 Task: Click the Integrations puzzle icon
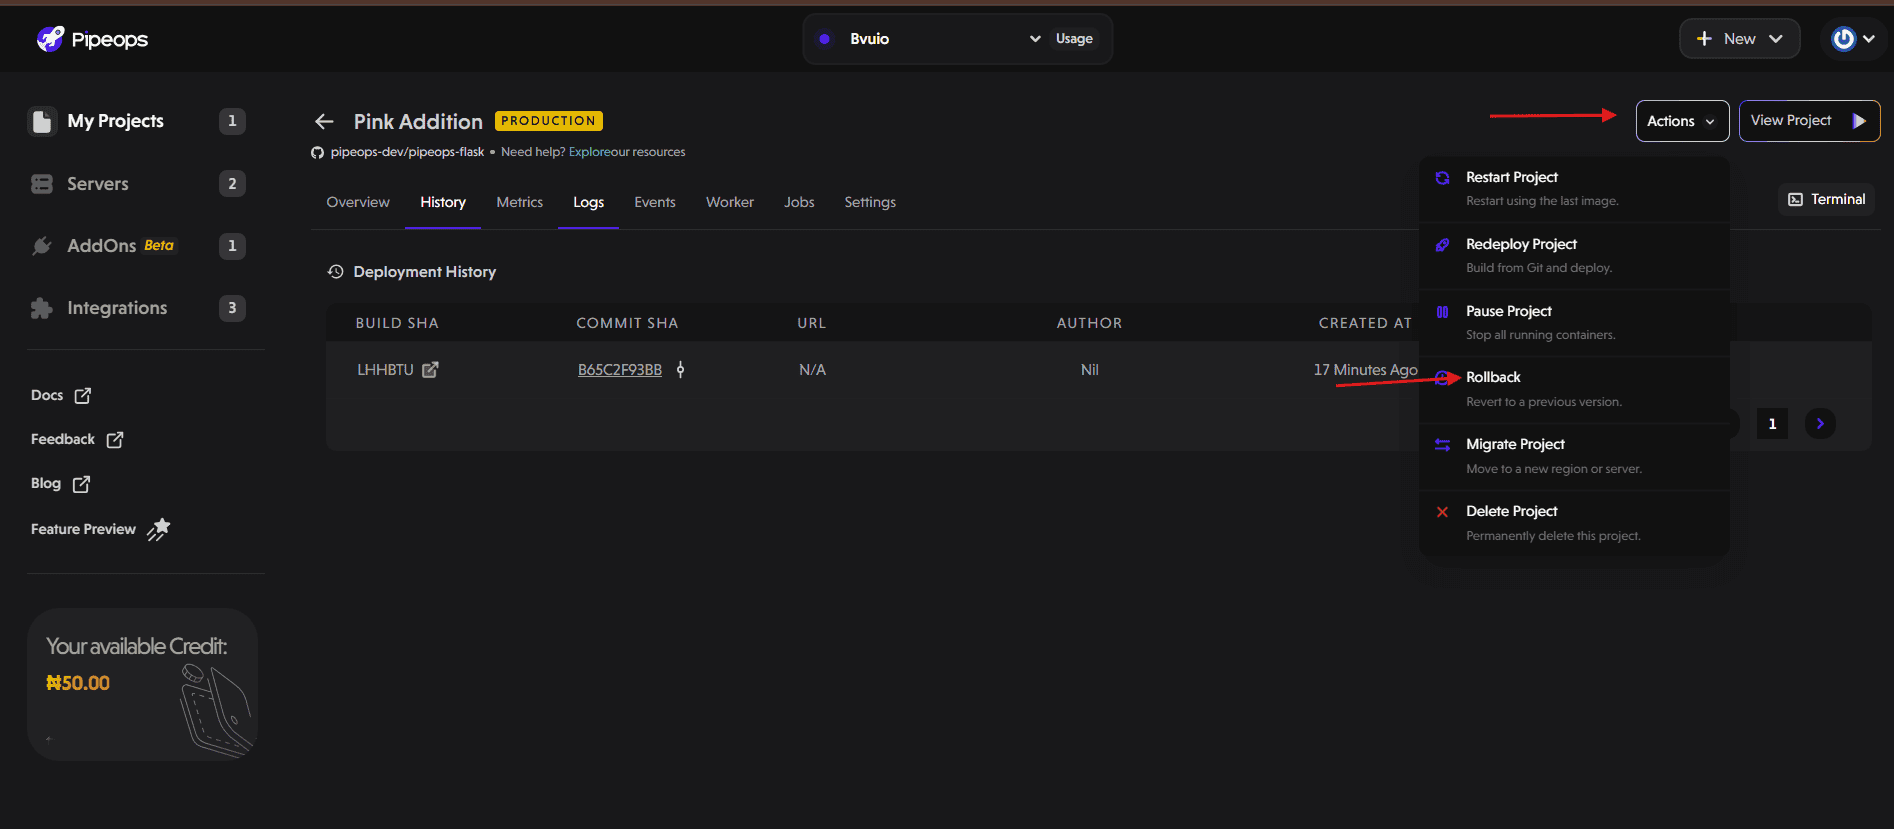tap(42, 308)
